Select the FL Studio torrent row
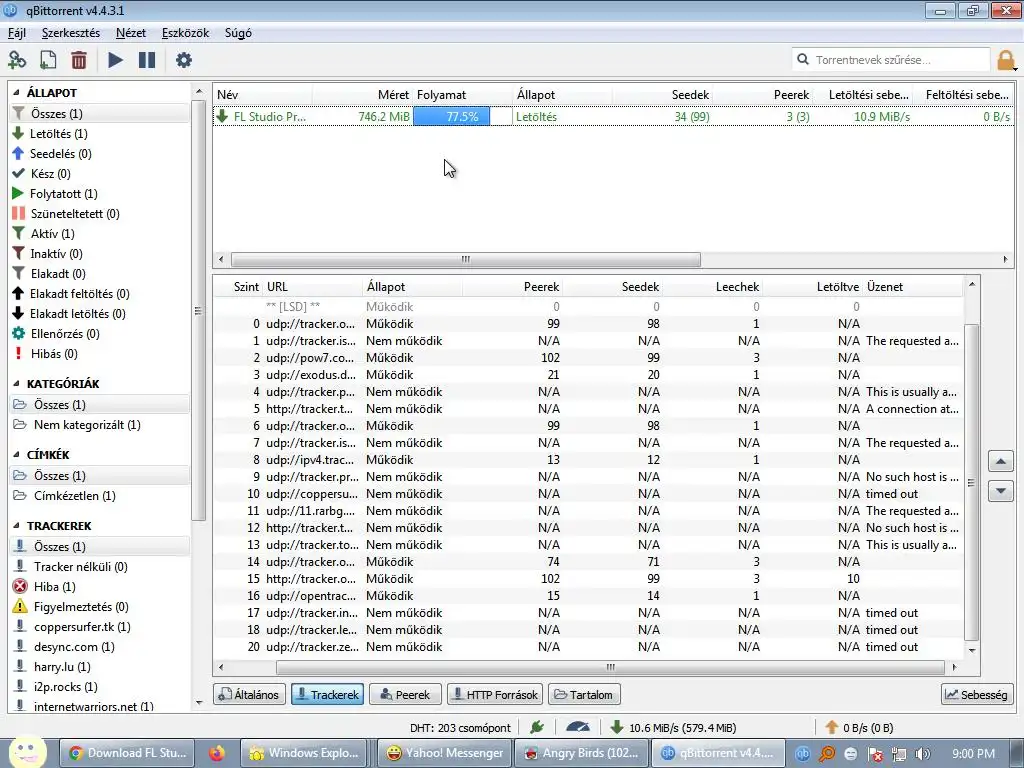This screenshot has height=768, width=1024. point(613,117)
